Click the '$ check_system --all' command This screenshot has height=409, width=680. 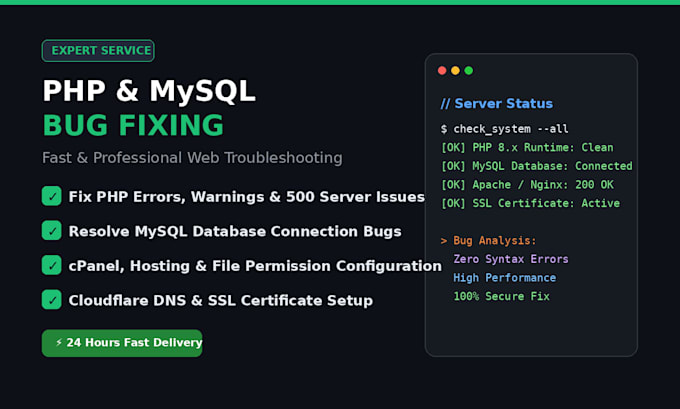pyautogui.click(x=504, y=129)
